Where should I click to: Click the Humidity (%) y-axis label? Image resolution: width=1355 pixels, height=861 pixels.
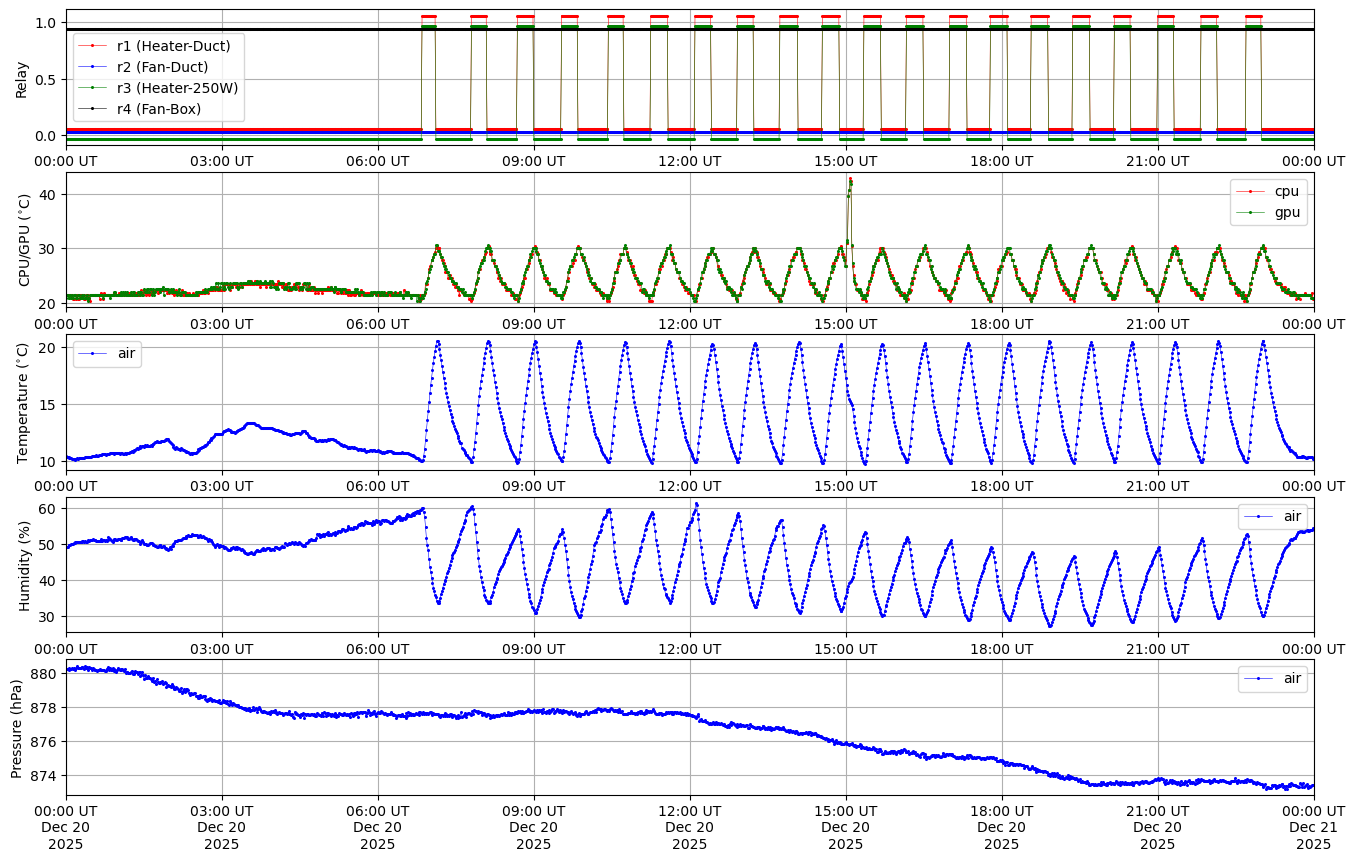coord(25,566)
